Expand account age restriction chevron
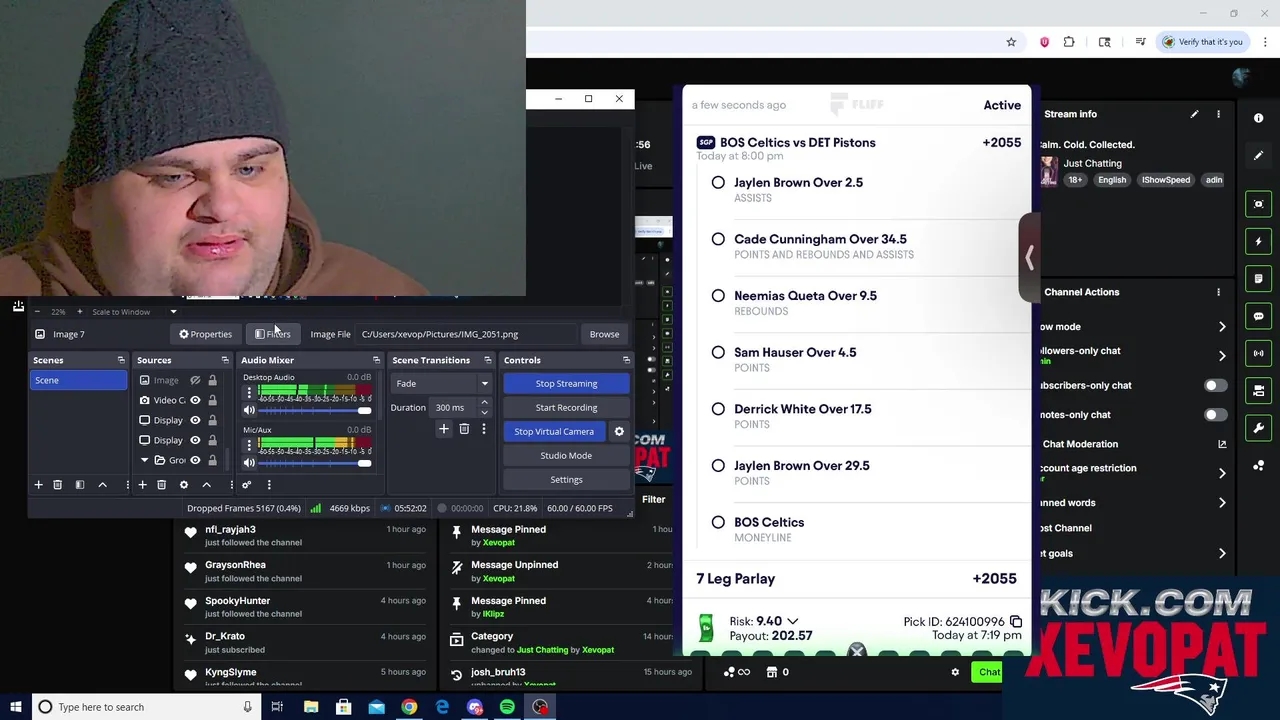 (1222, 472)
